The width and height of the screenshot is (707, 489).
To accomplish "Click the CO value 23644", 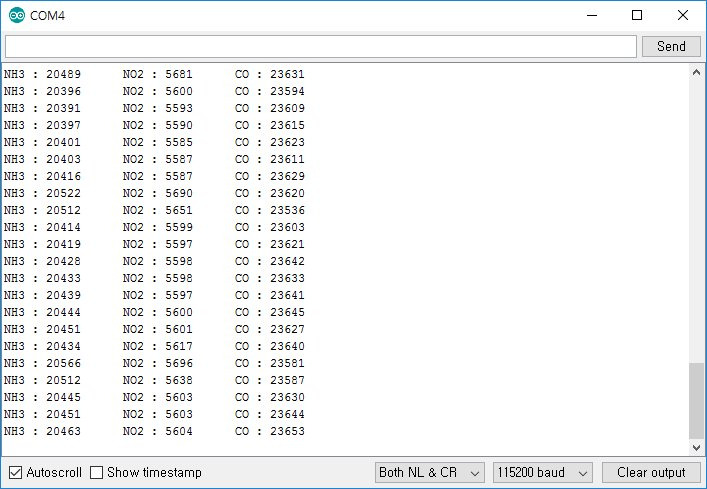I will click(288, 414).
